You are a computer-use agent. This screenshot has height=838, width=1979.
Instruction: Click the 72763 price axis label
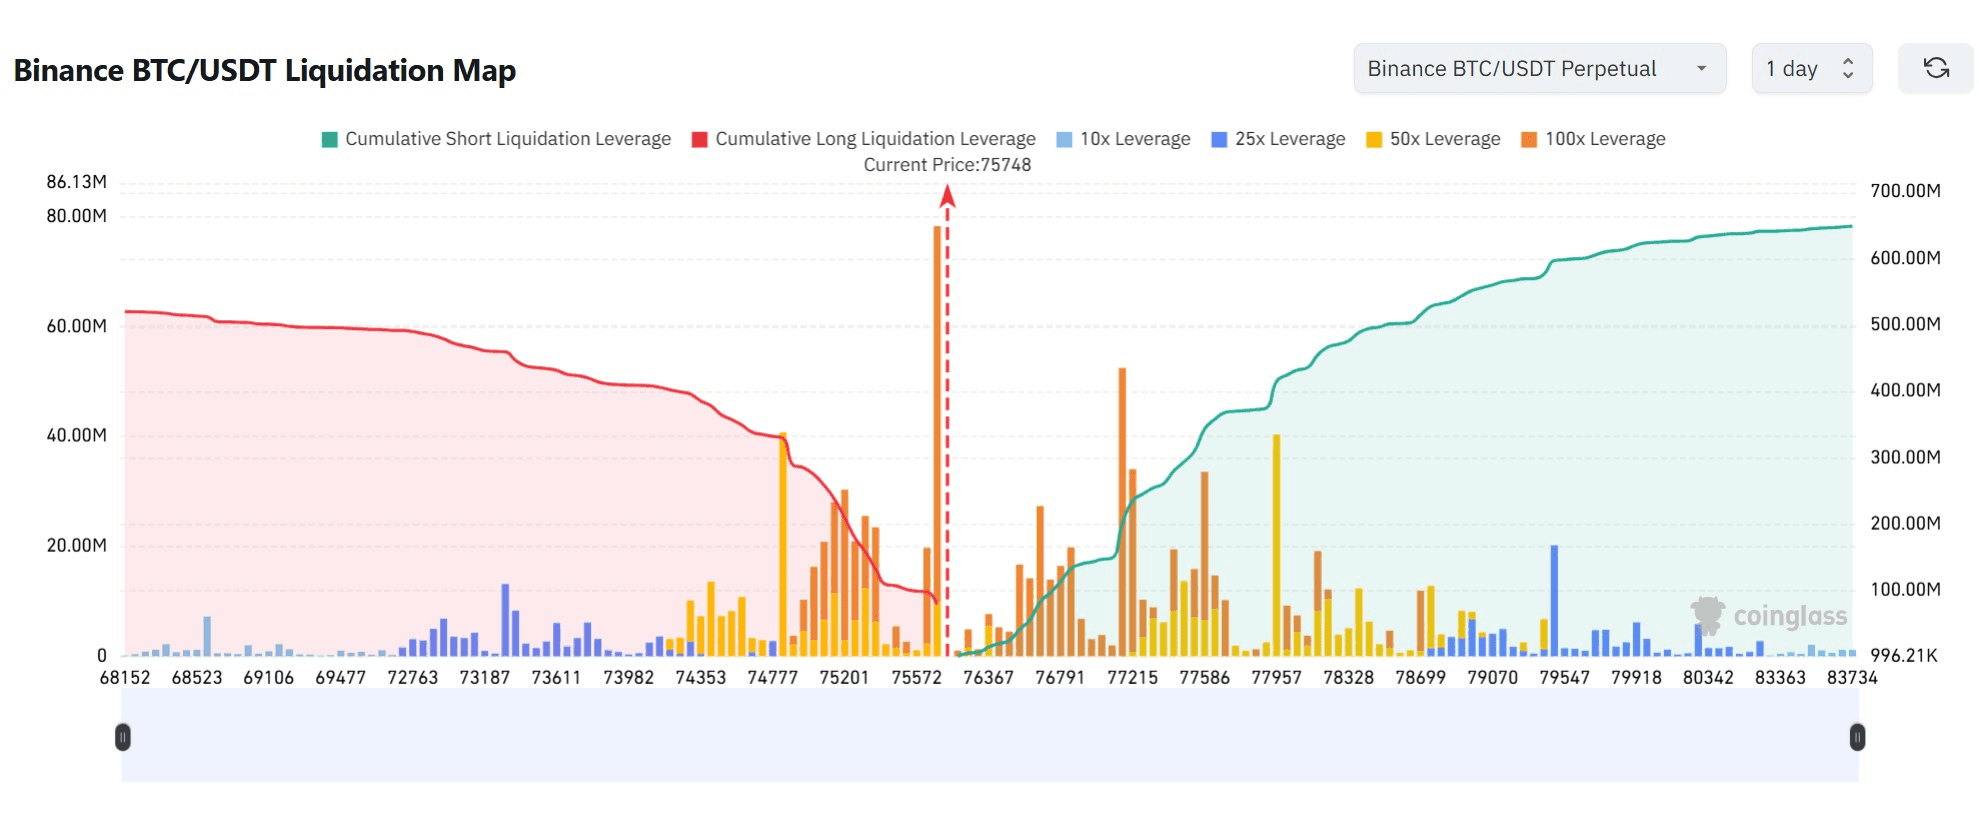[413, 678]
